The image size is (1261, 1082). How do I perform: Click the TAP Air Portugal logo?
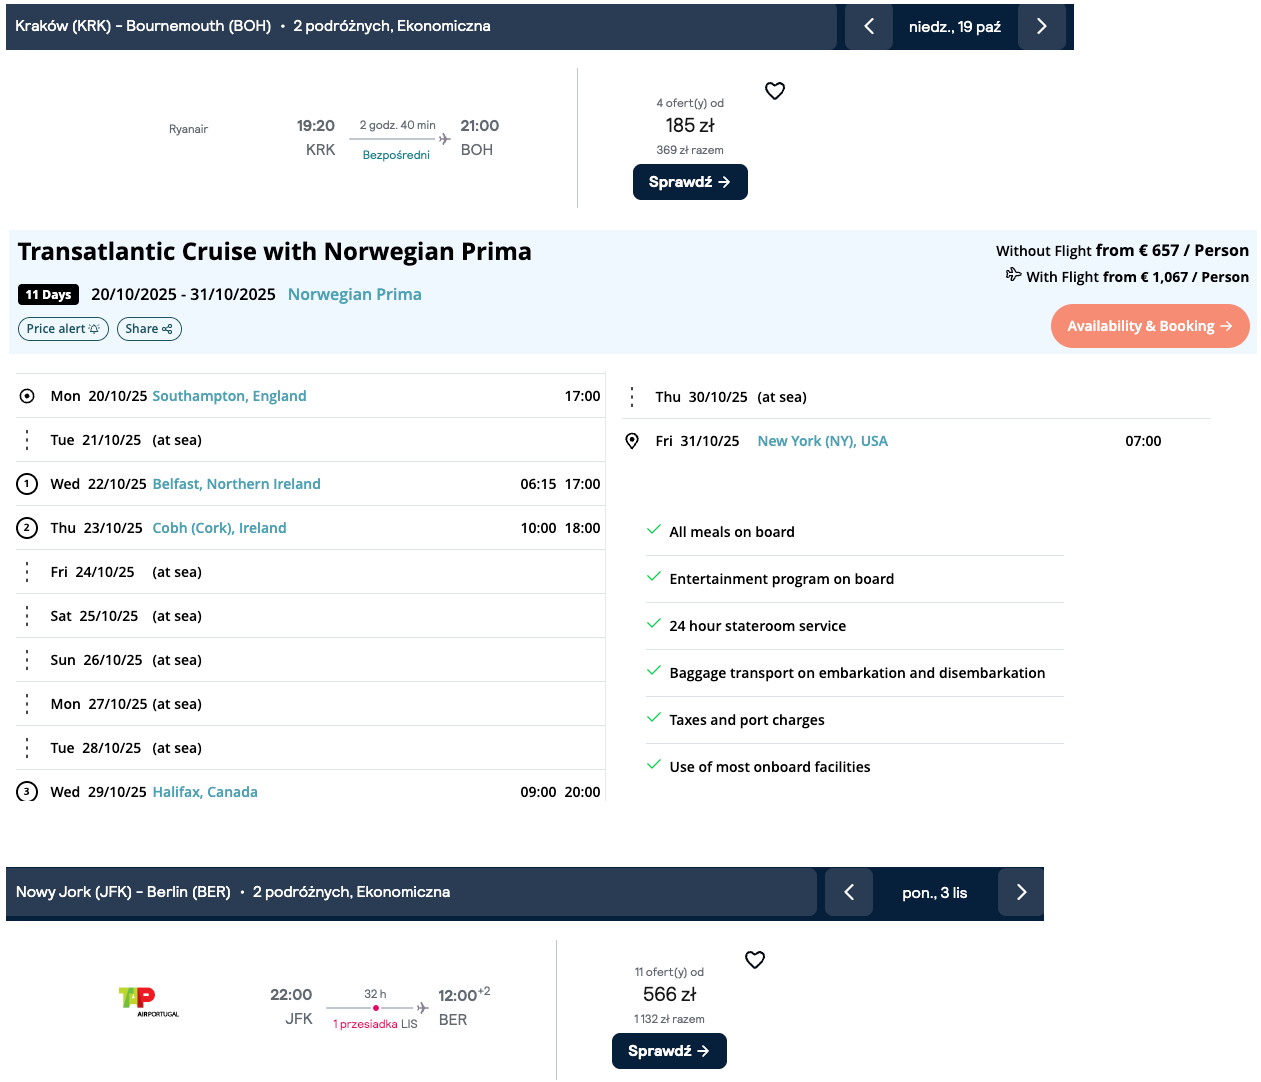149,1001
